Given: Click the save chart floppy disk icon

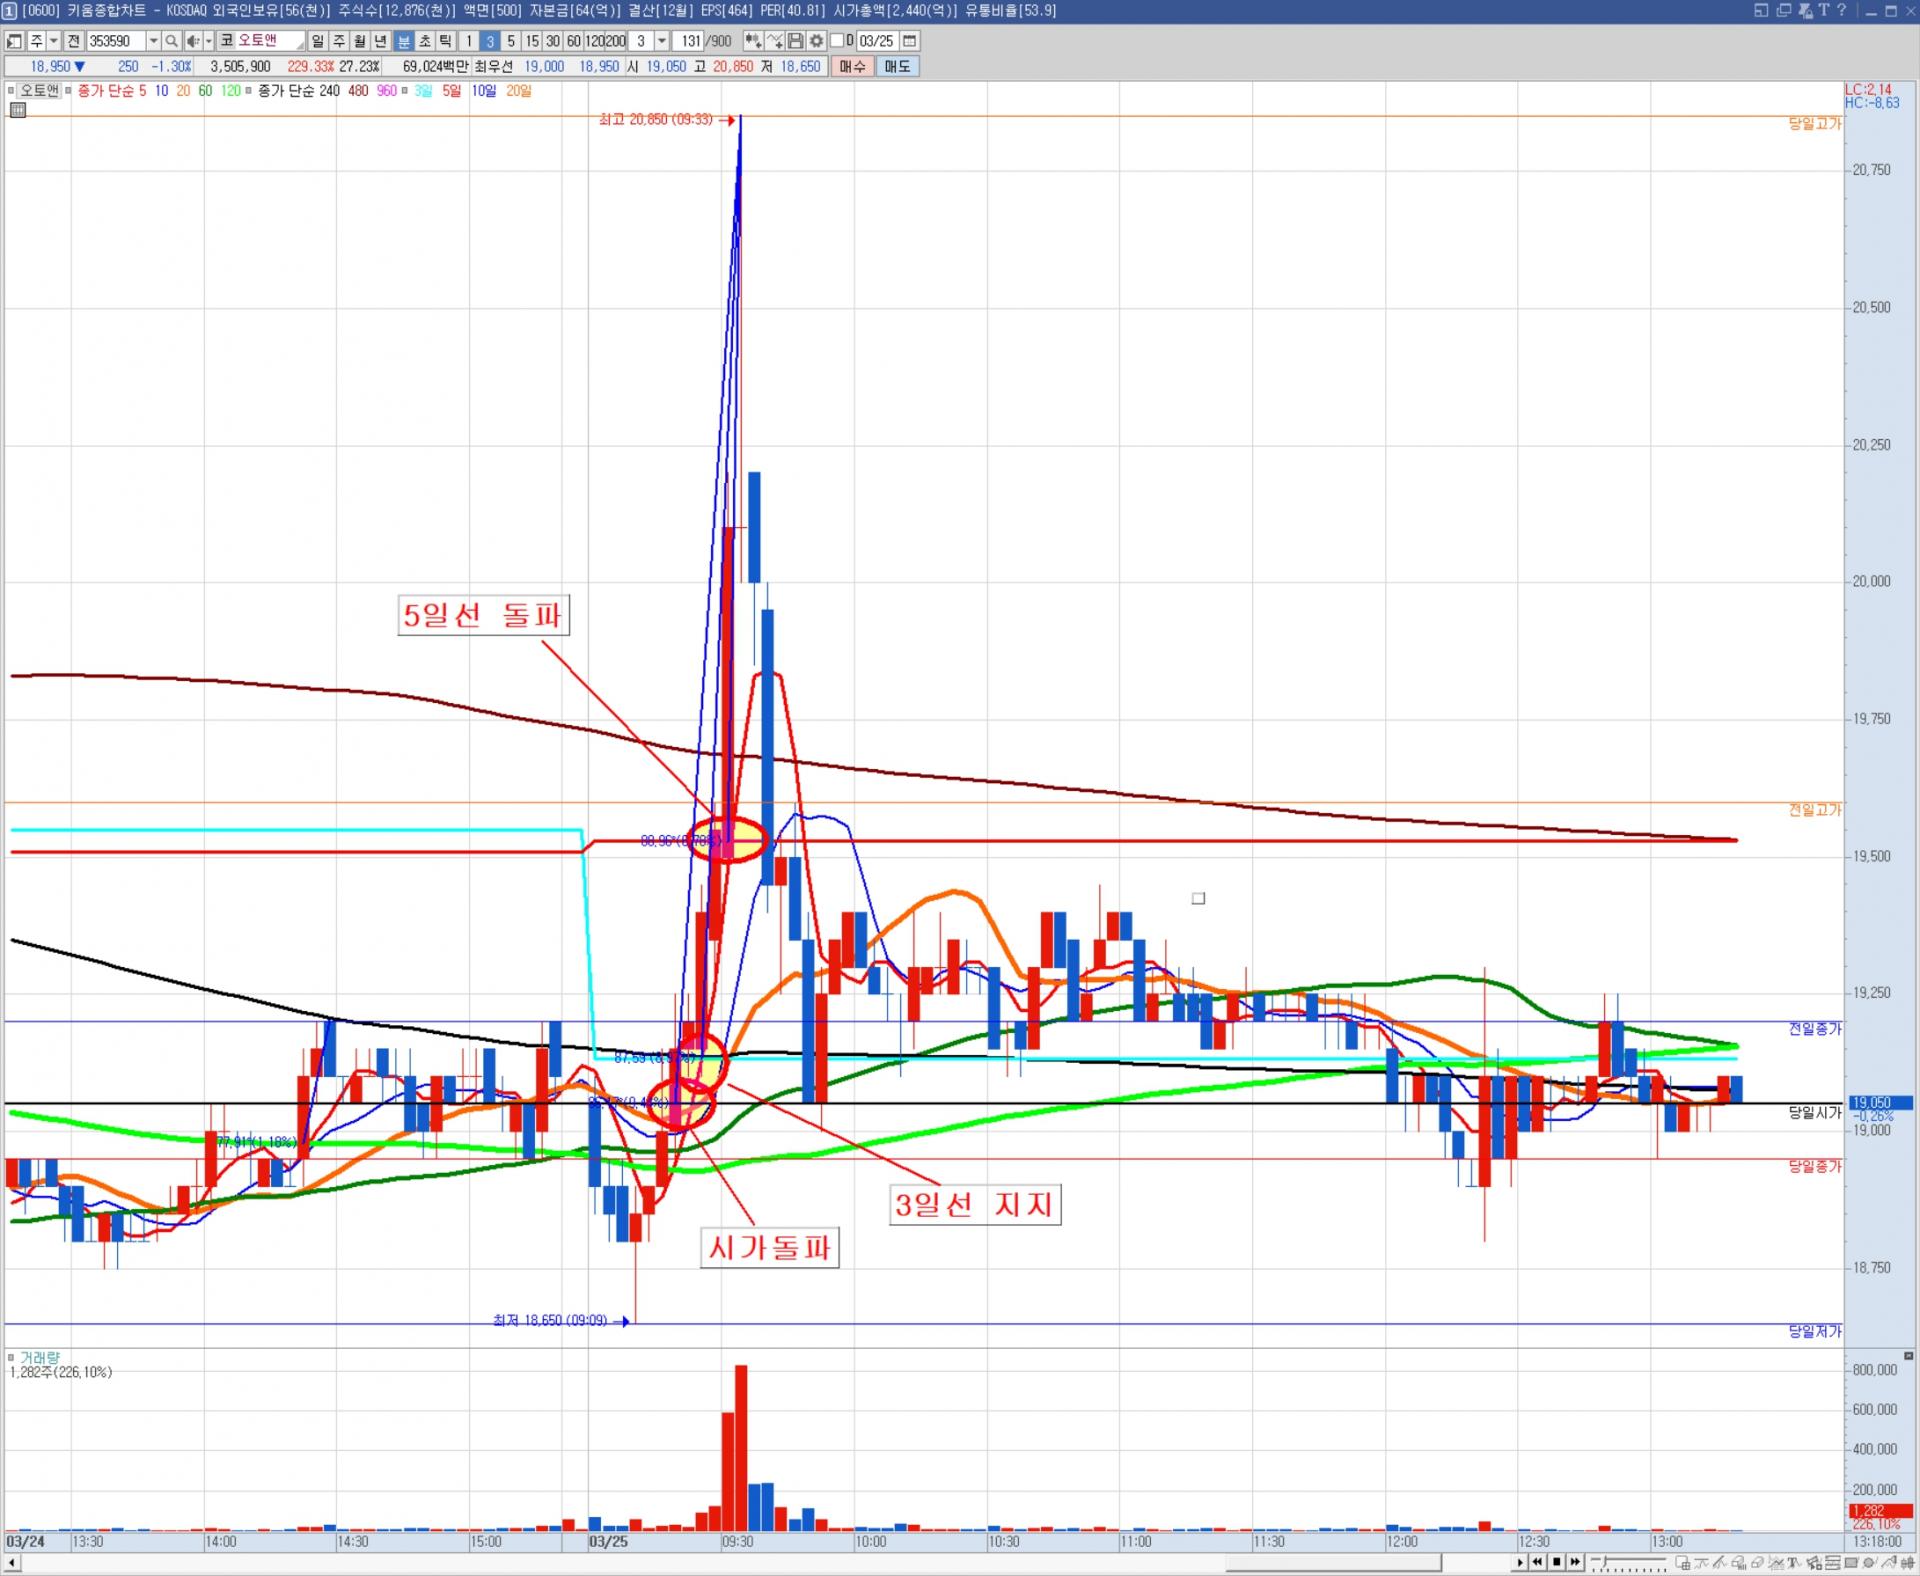Looking at the screenshot, I should (795, 41).
